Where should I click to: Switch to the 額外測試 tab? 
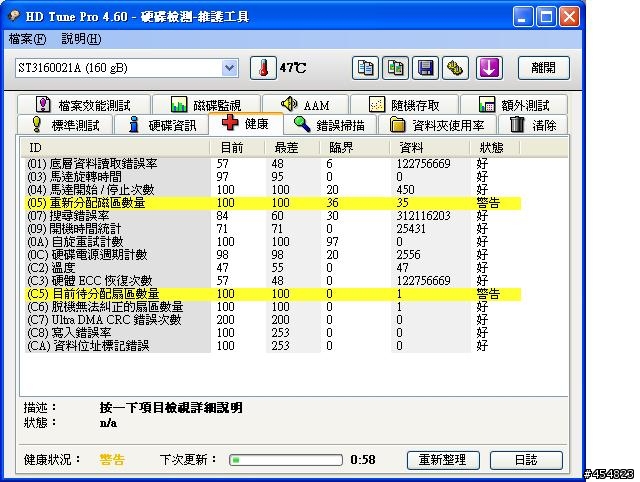click(x=514, y=105)
